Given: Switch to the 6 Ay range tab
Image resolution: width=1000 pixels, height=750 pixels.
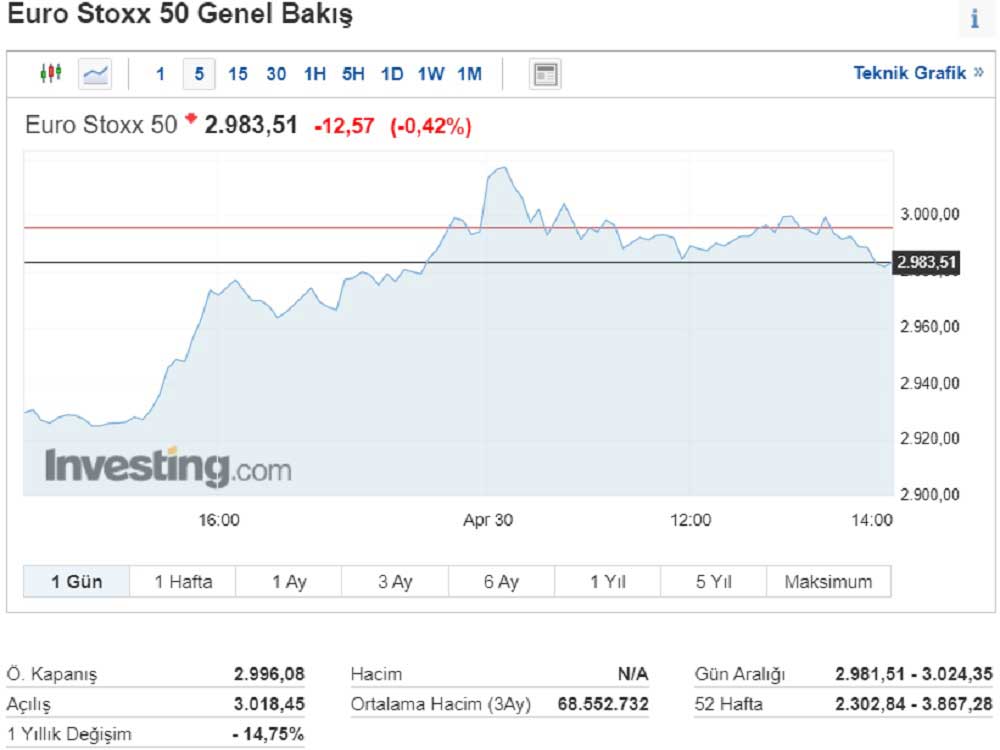Looking at the screenshot, I should click(x=501, y=582).
